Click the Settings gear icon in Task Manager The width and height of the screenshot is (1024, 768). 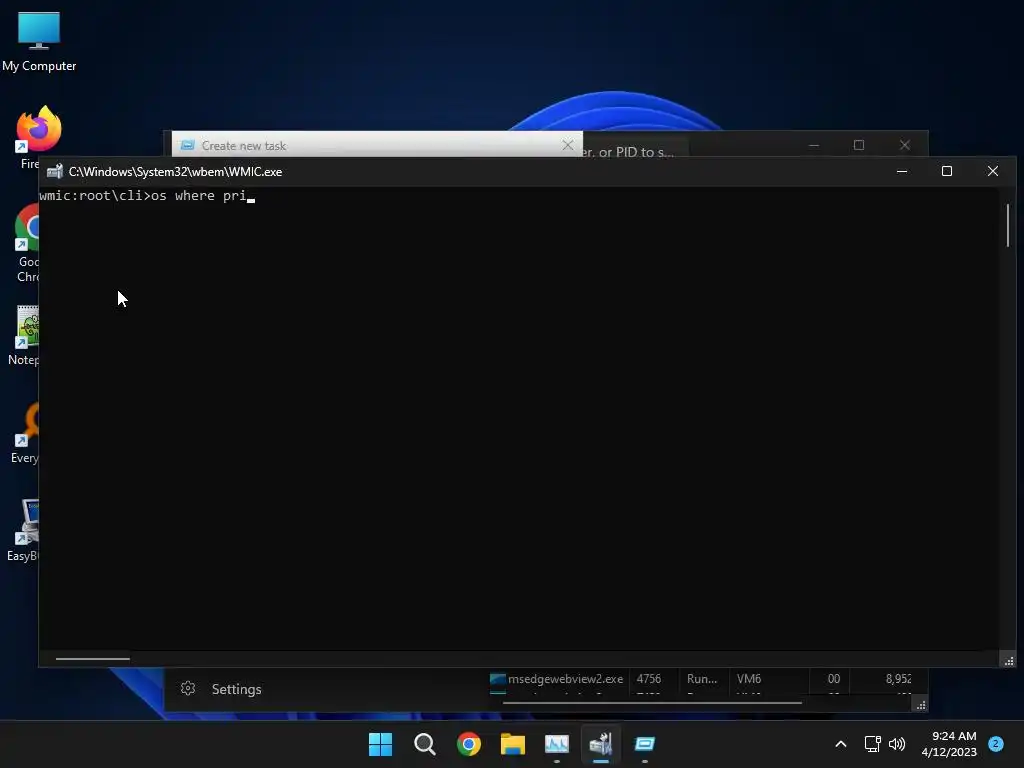point(188,688)
